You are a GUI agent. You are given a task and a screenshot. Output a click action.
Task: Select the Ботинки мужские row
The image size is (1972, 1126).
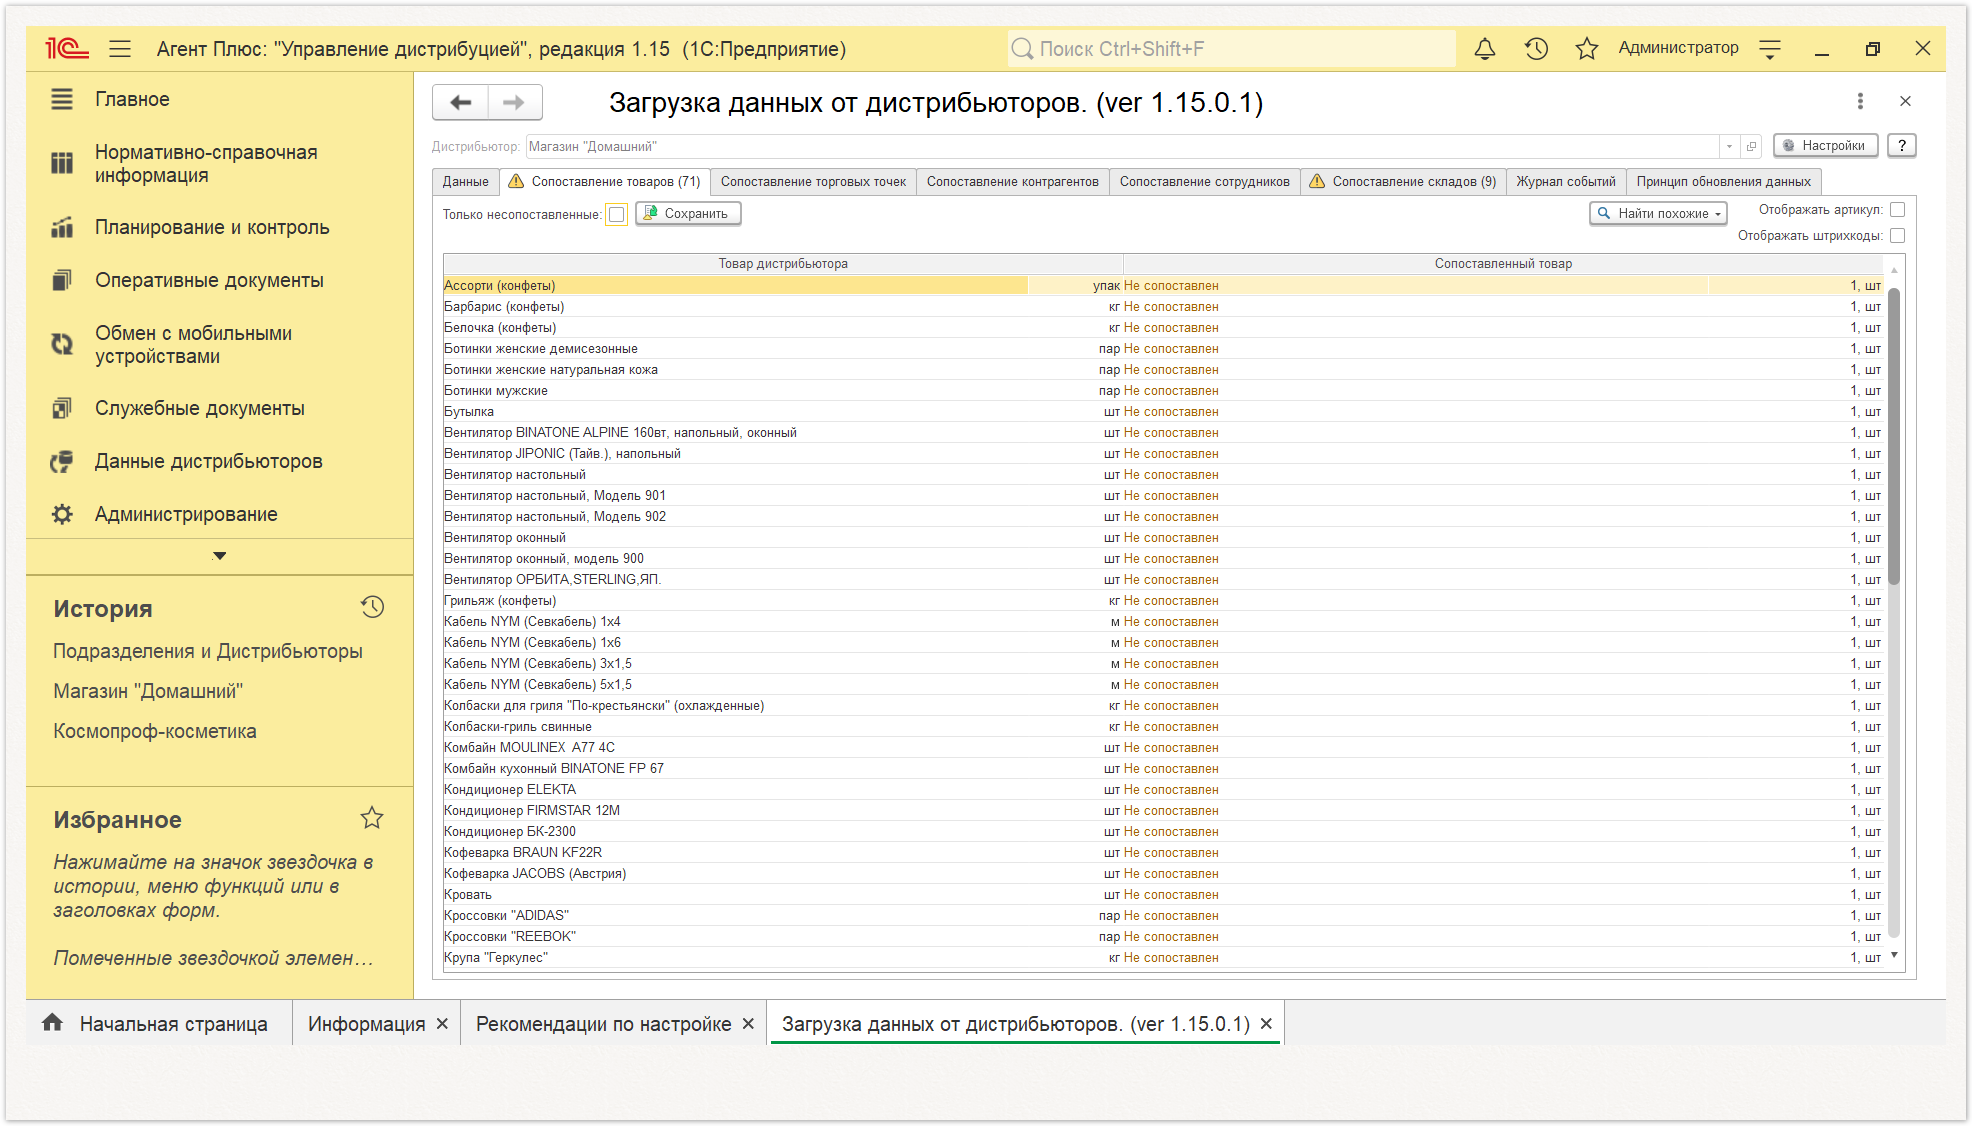[1163, 391]
